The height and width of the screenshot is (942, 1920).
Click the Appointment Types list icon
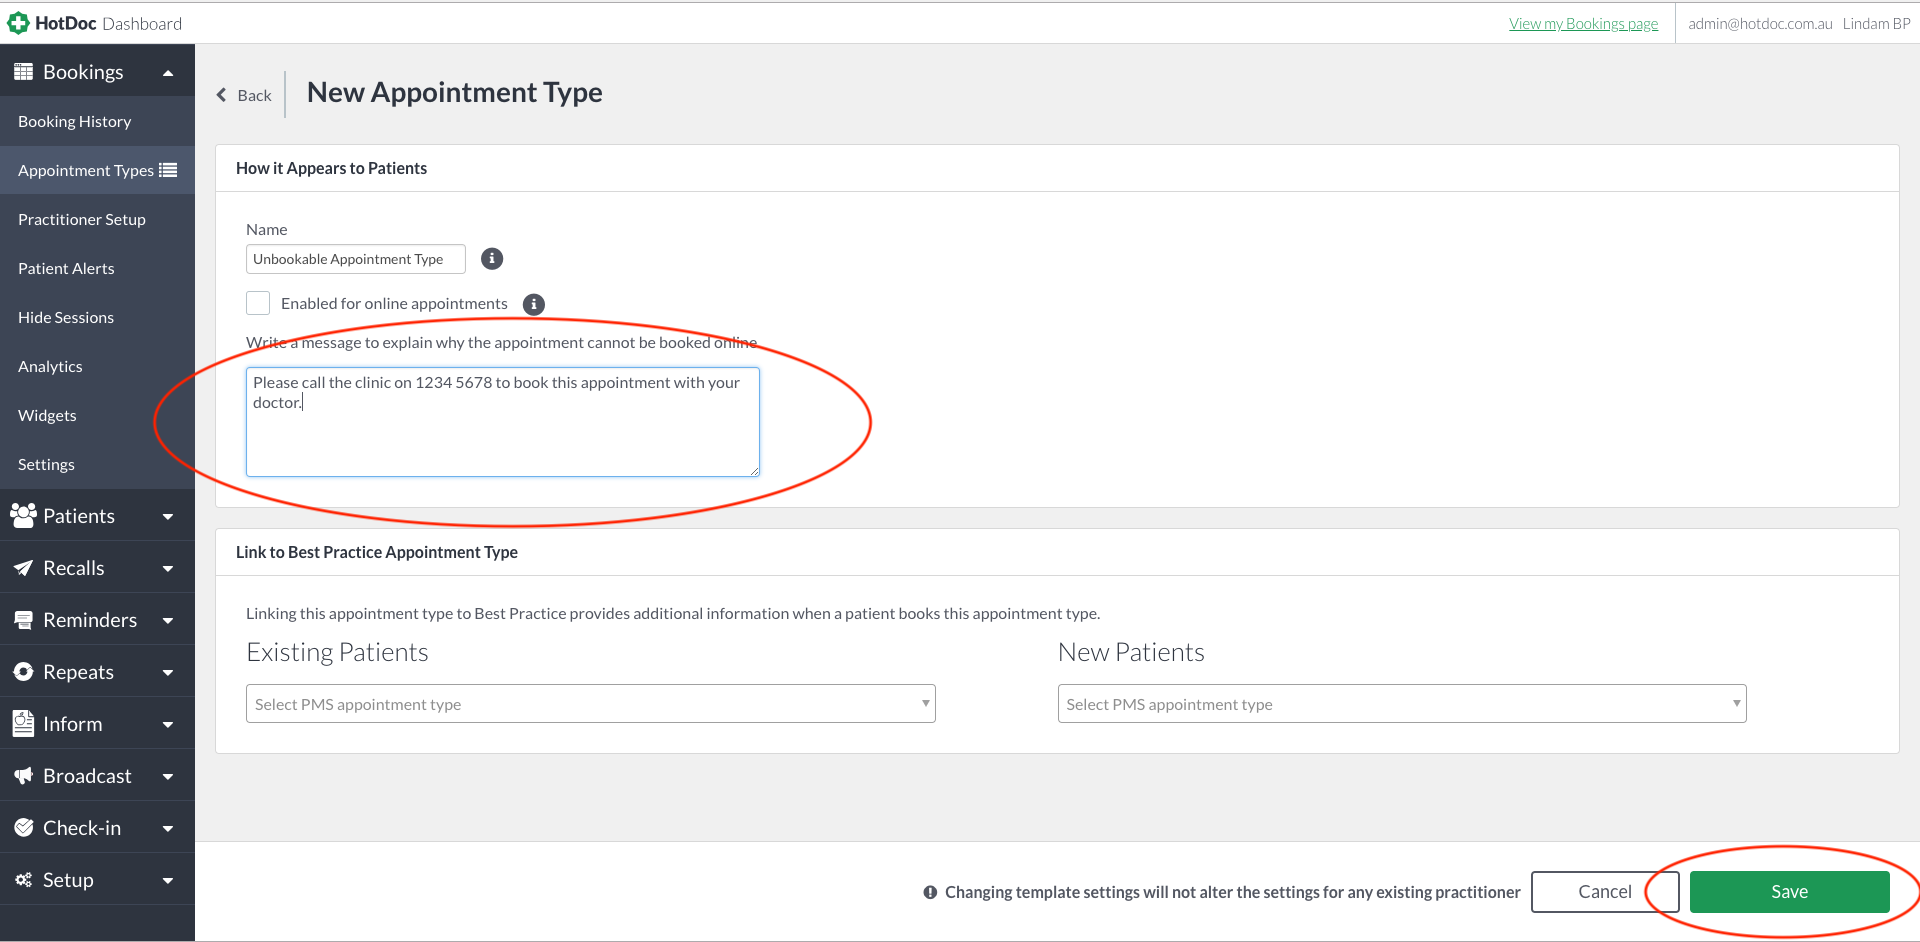click(x=168, y=170)
